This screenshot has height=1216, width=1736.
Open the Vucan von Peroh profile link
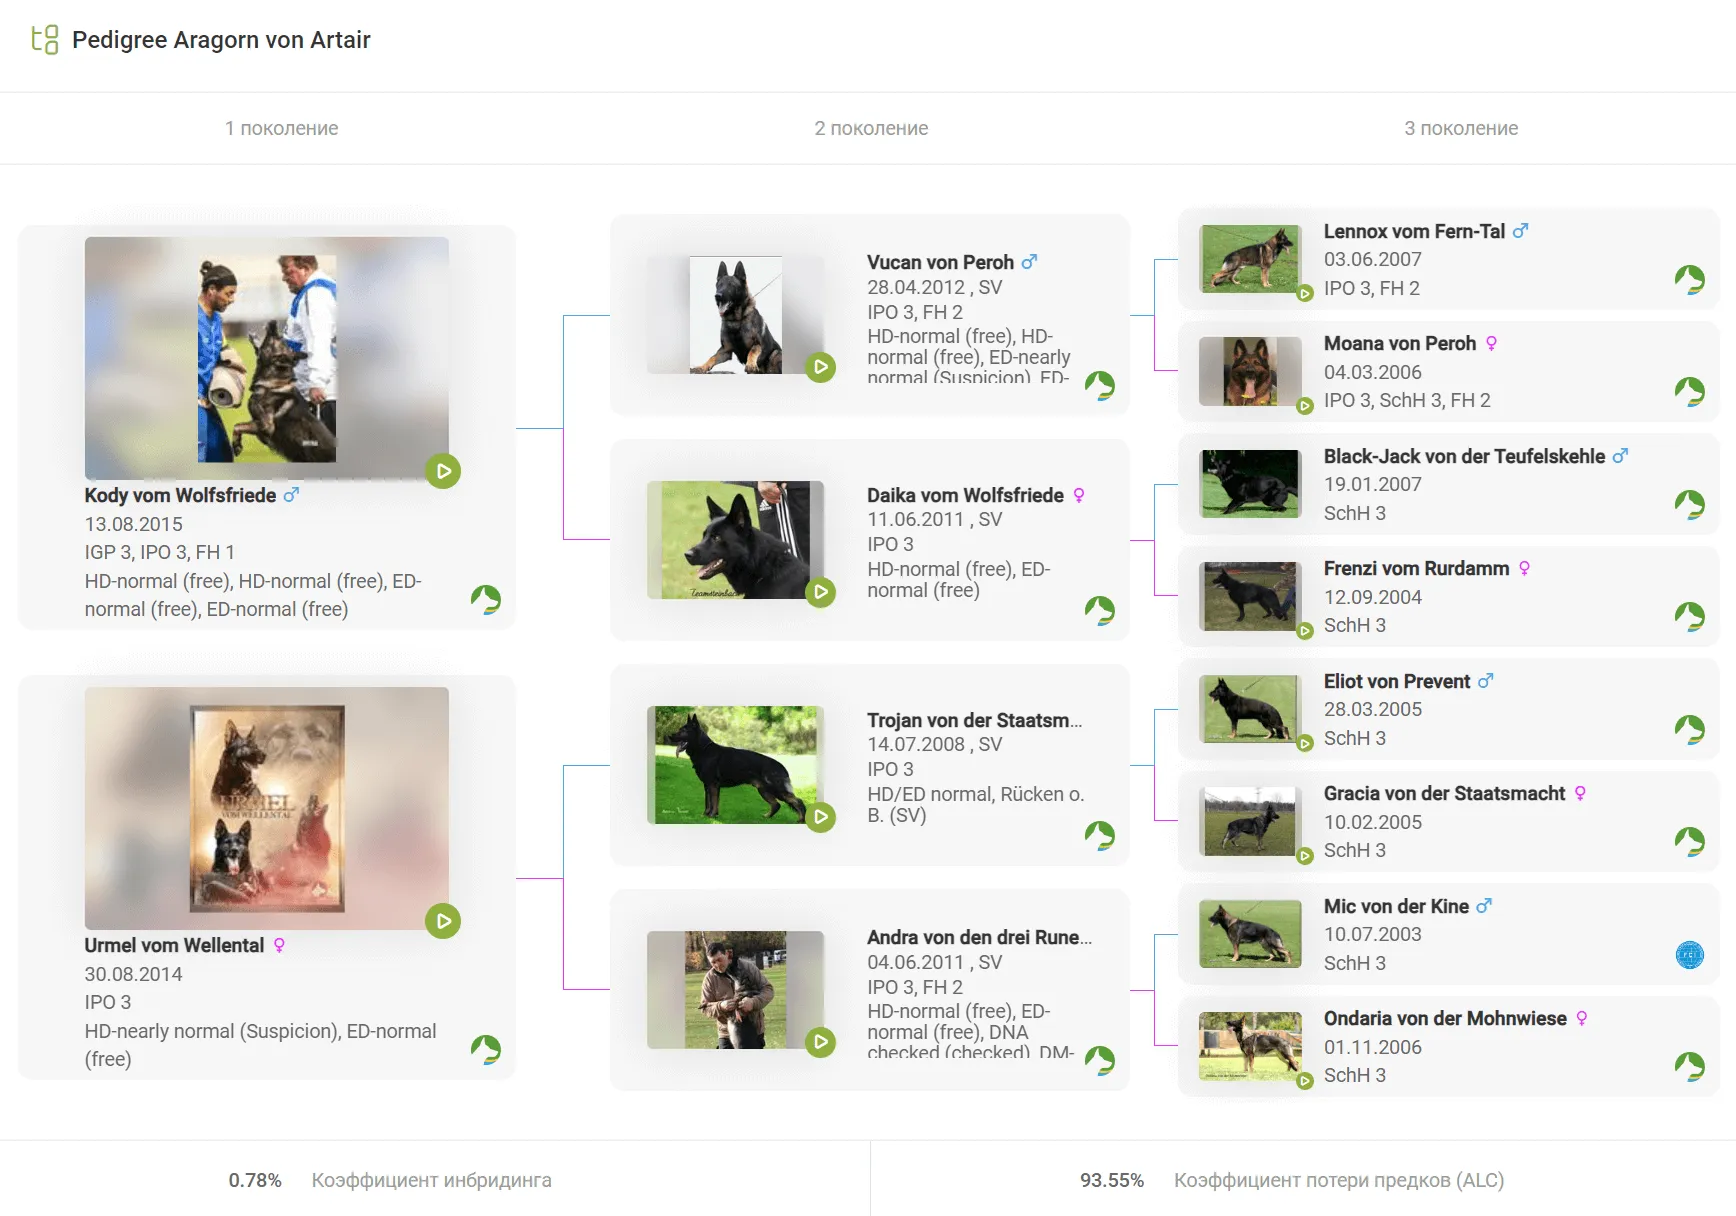click(939, 262)
